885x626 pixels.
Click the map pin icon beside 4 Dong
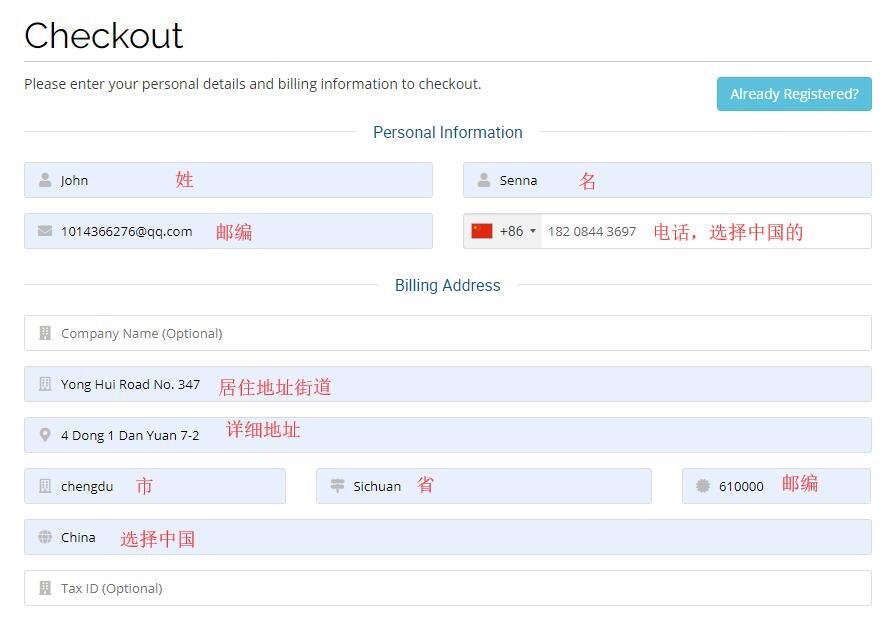pos(45,435)
